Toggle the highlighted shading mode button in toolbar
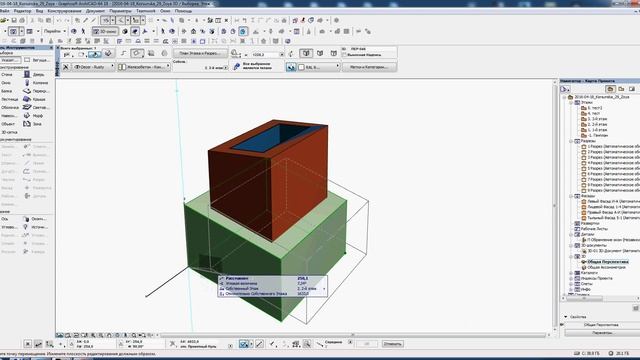This screenshot has width=640, height=360. tap(135, 31)
